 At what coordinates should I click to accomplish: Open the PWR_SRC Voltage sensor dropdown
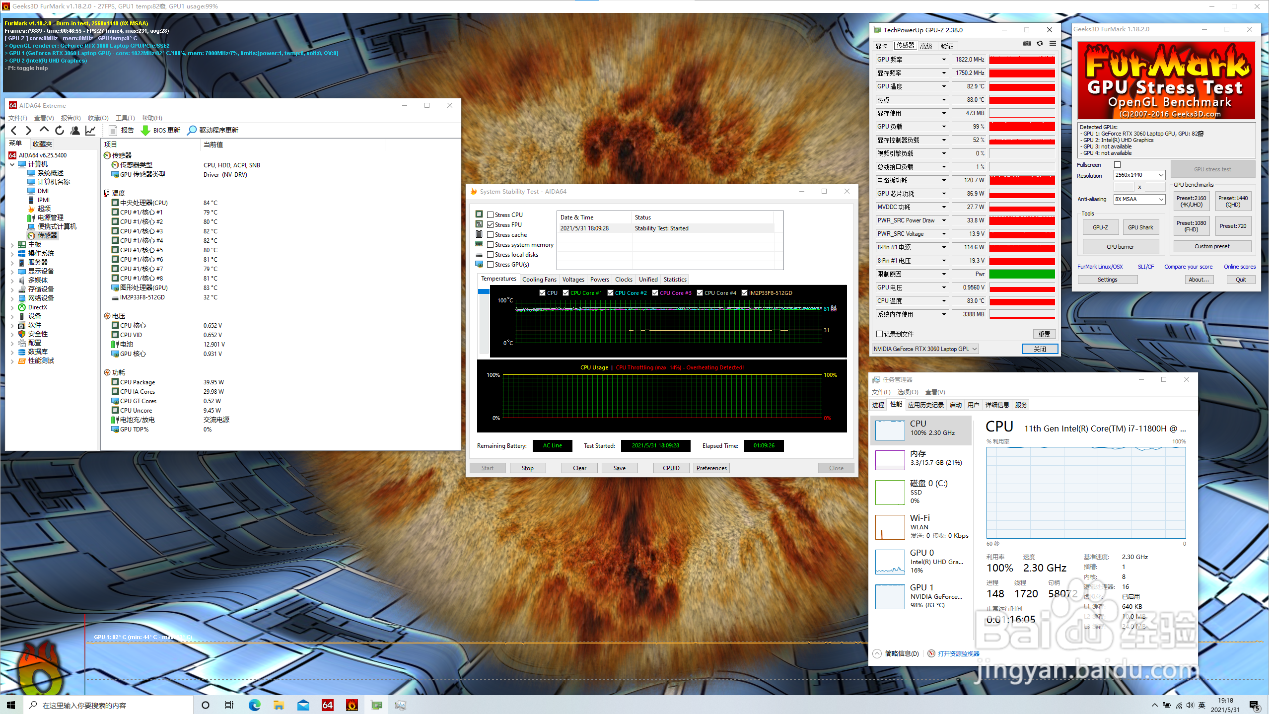tap(944, 234)
